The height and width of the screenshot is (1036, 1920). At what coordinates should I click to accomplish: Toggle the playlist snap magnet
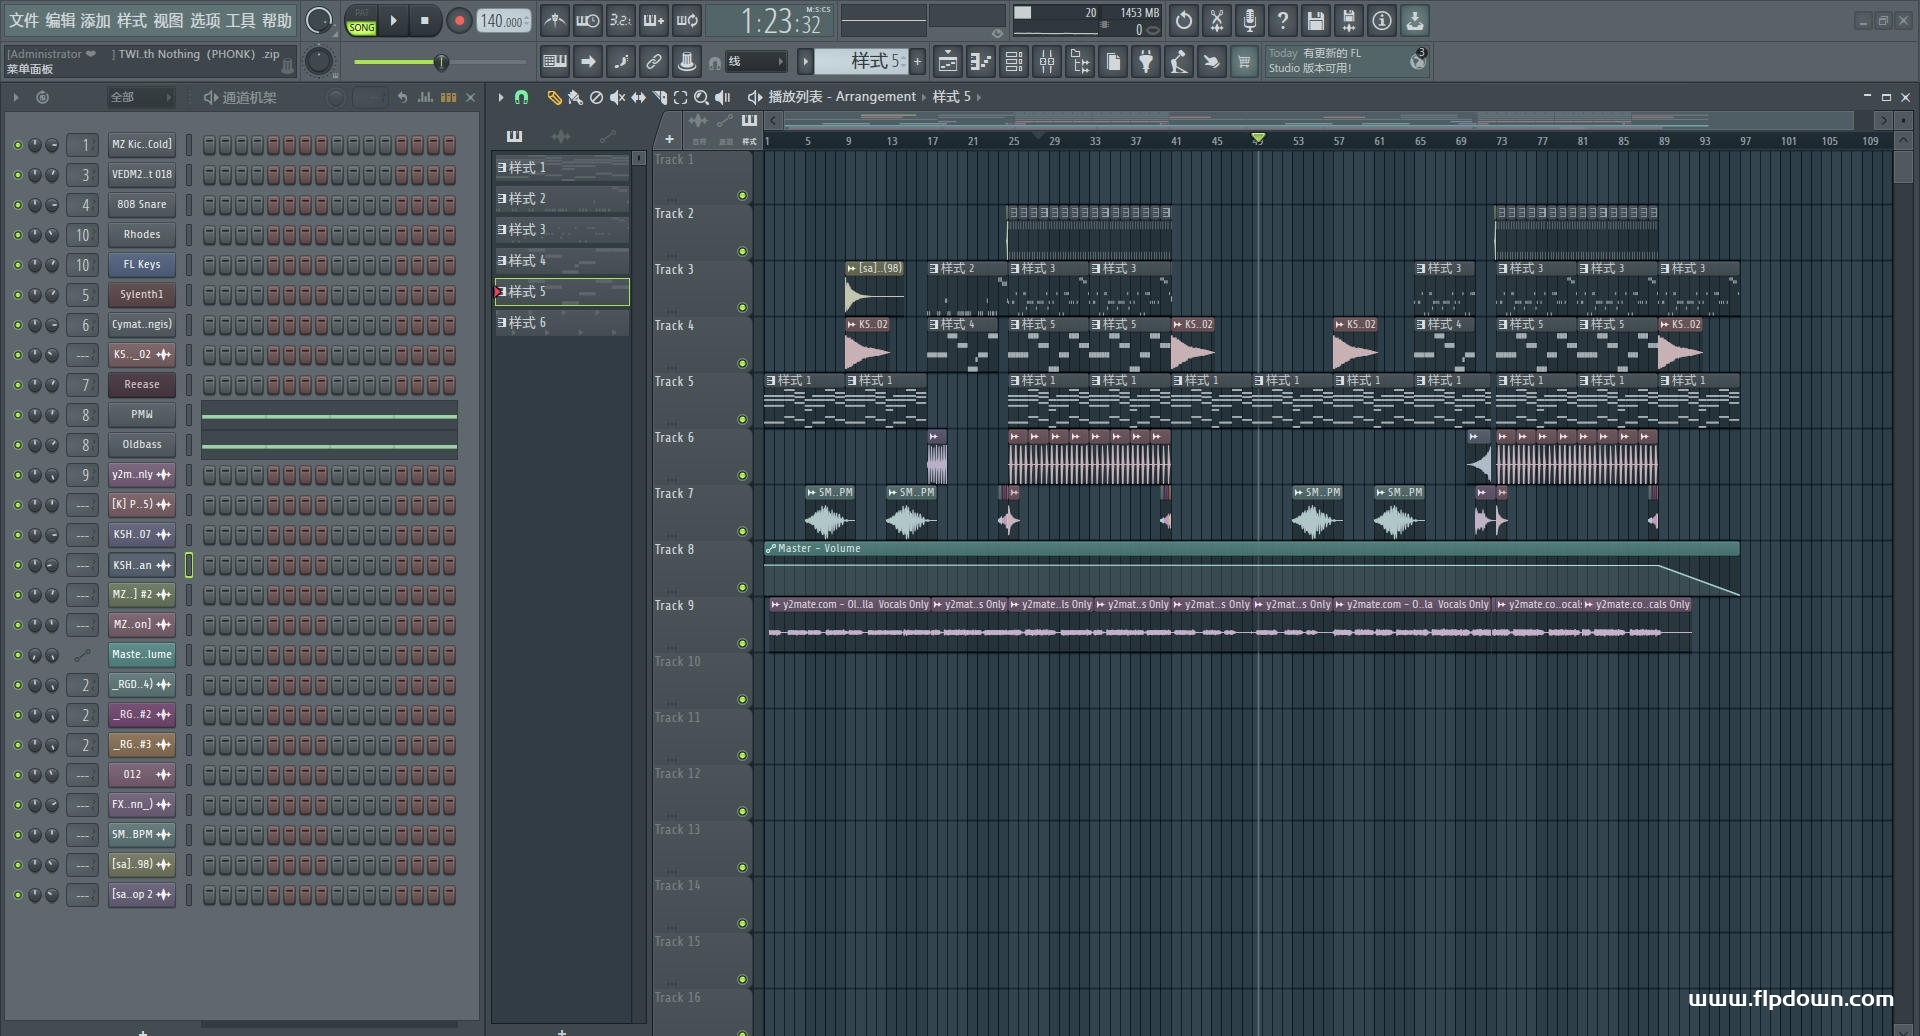(x=521, y=97)
